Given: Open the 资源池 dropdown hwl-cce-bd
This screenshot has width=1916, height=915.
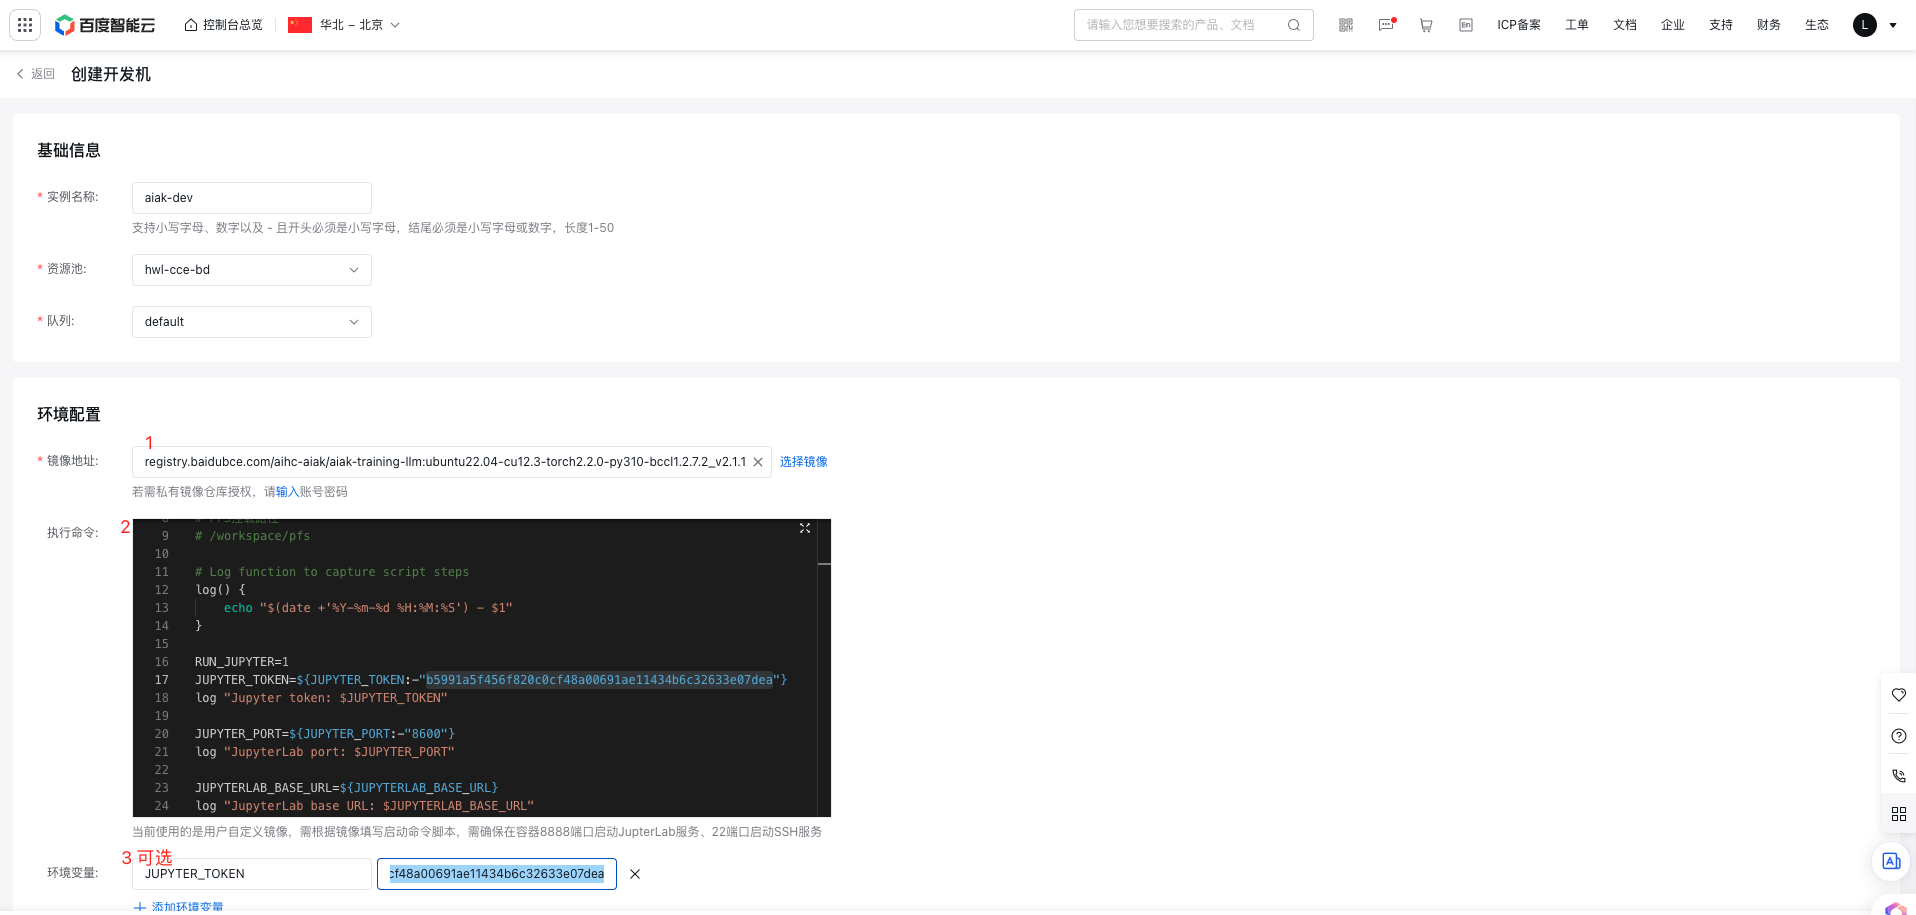Looking at the screenshot, I should [252, 270].
